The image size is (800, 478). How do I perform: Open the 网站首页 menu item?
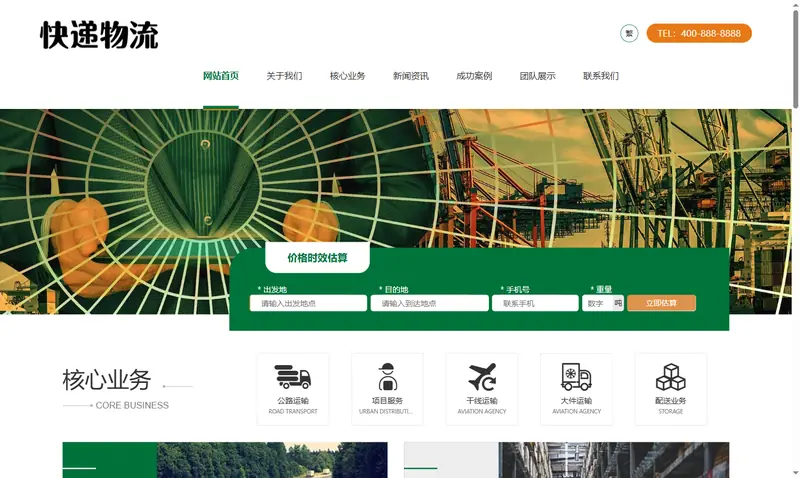pyautogui.click(x=221, y=76)
